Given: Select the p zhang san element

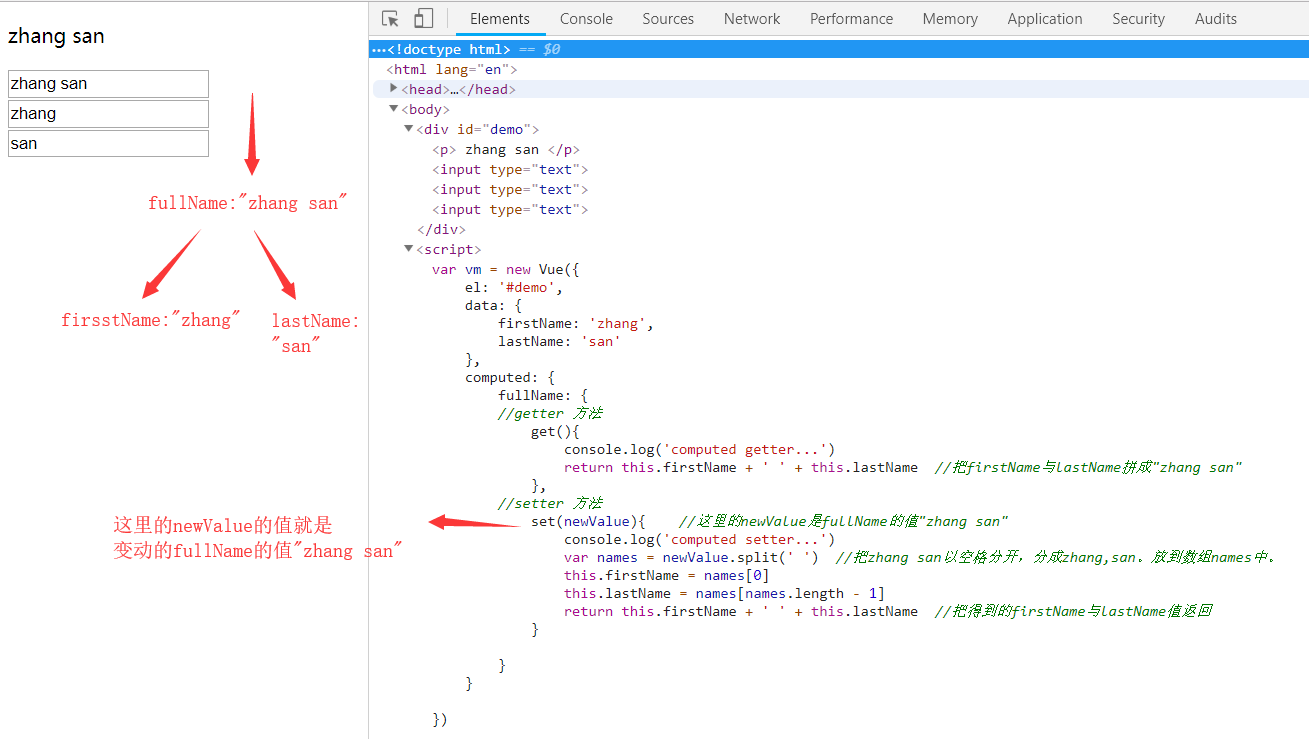Looking at the screenshot, I should pyautogui.click(x=506, y=149).
